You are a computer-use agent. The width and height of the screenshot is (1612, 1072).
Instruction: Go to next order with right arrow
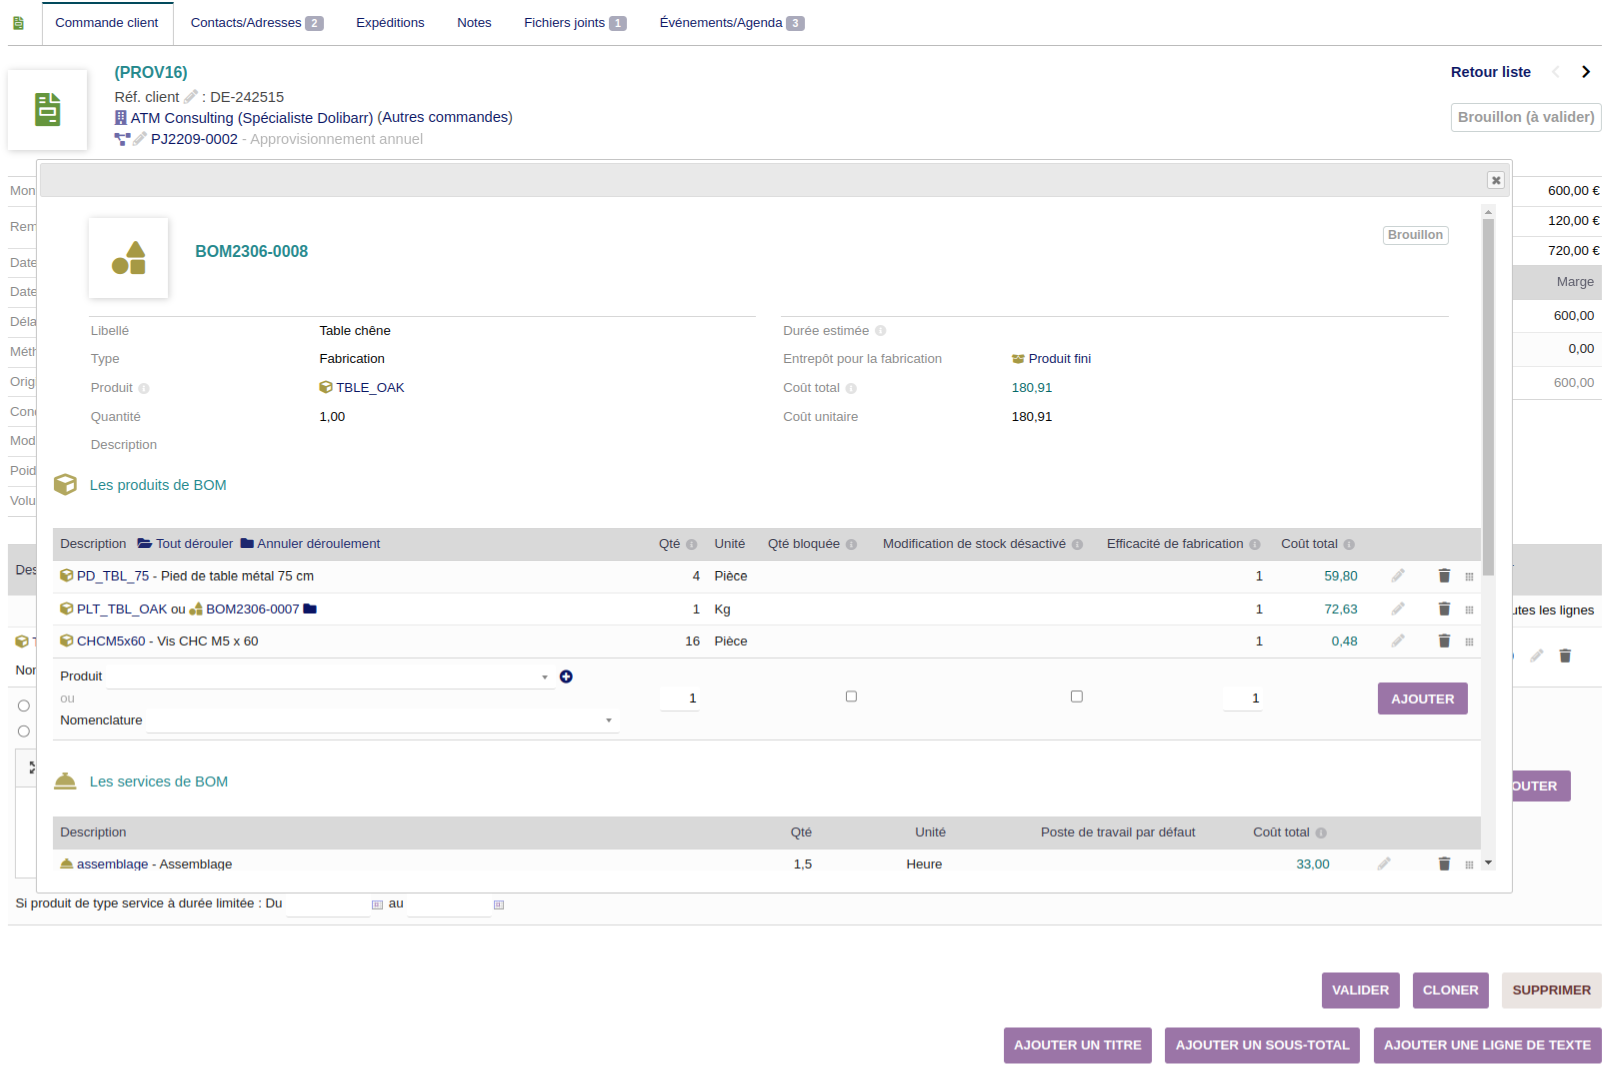[x=1586, y=72]
